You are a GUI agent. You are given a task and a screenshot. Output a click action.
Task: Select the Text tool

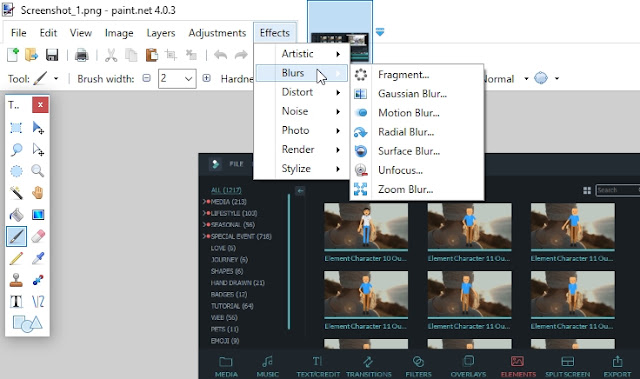[16, 301]
